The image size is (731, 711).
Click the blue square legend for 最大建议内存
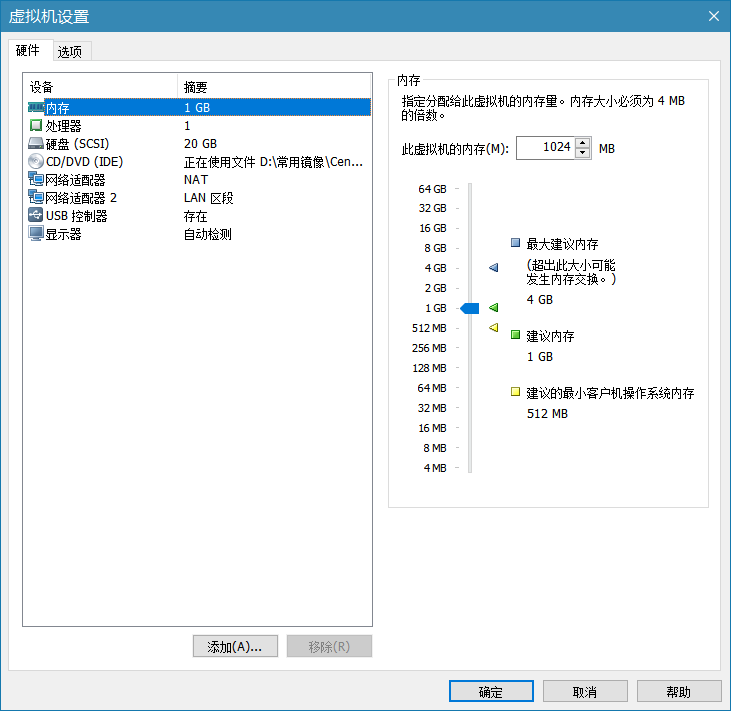pos(515,242)
